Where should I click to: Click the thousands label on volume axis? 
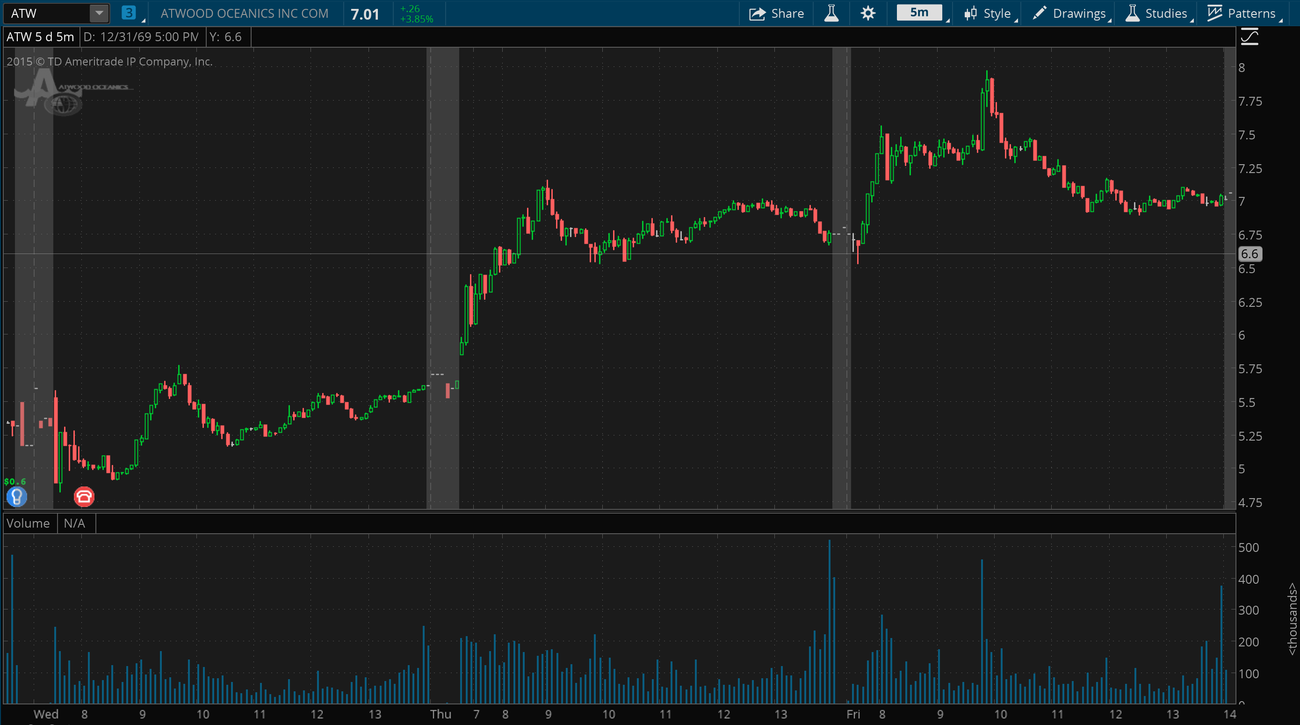pos(1291,619)
